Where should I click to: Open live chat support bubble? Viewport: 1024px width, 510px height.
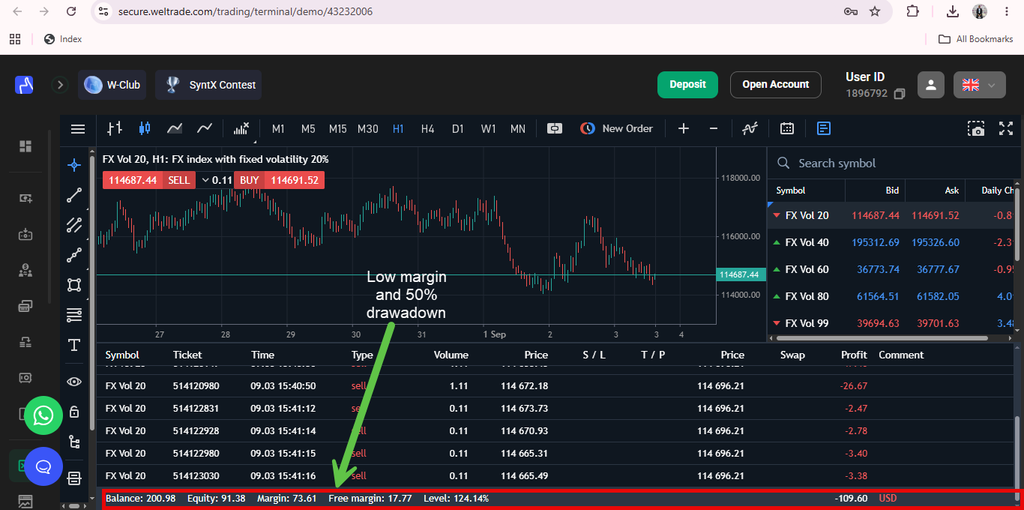click(x=44, y=467)
